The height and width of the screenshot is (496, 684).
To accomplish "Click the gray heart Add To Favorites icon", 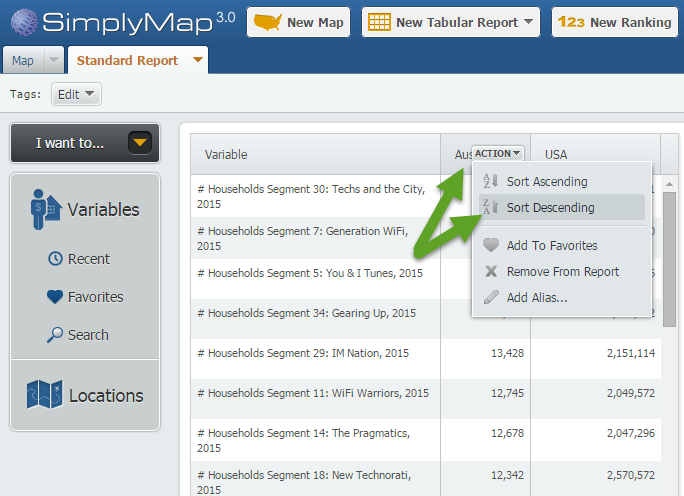I will tap(491, 245).
